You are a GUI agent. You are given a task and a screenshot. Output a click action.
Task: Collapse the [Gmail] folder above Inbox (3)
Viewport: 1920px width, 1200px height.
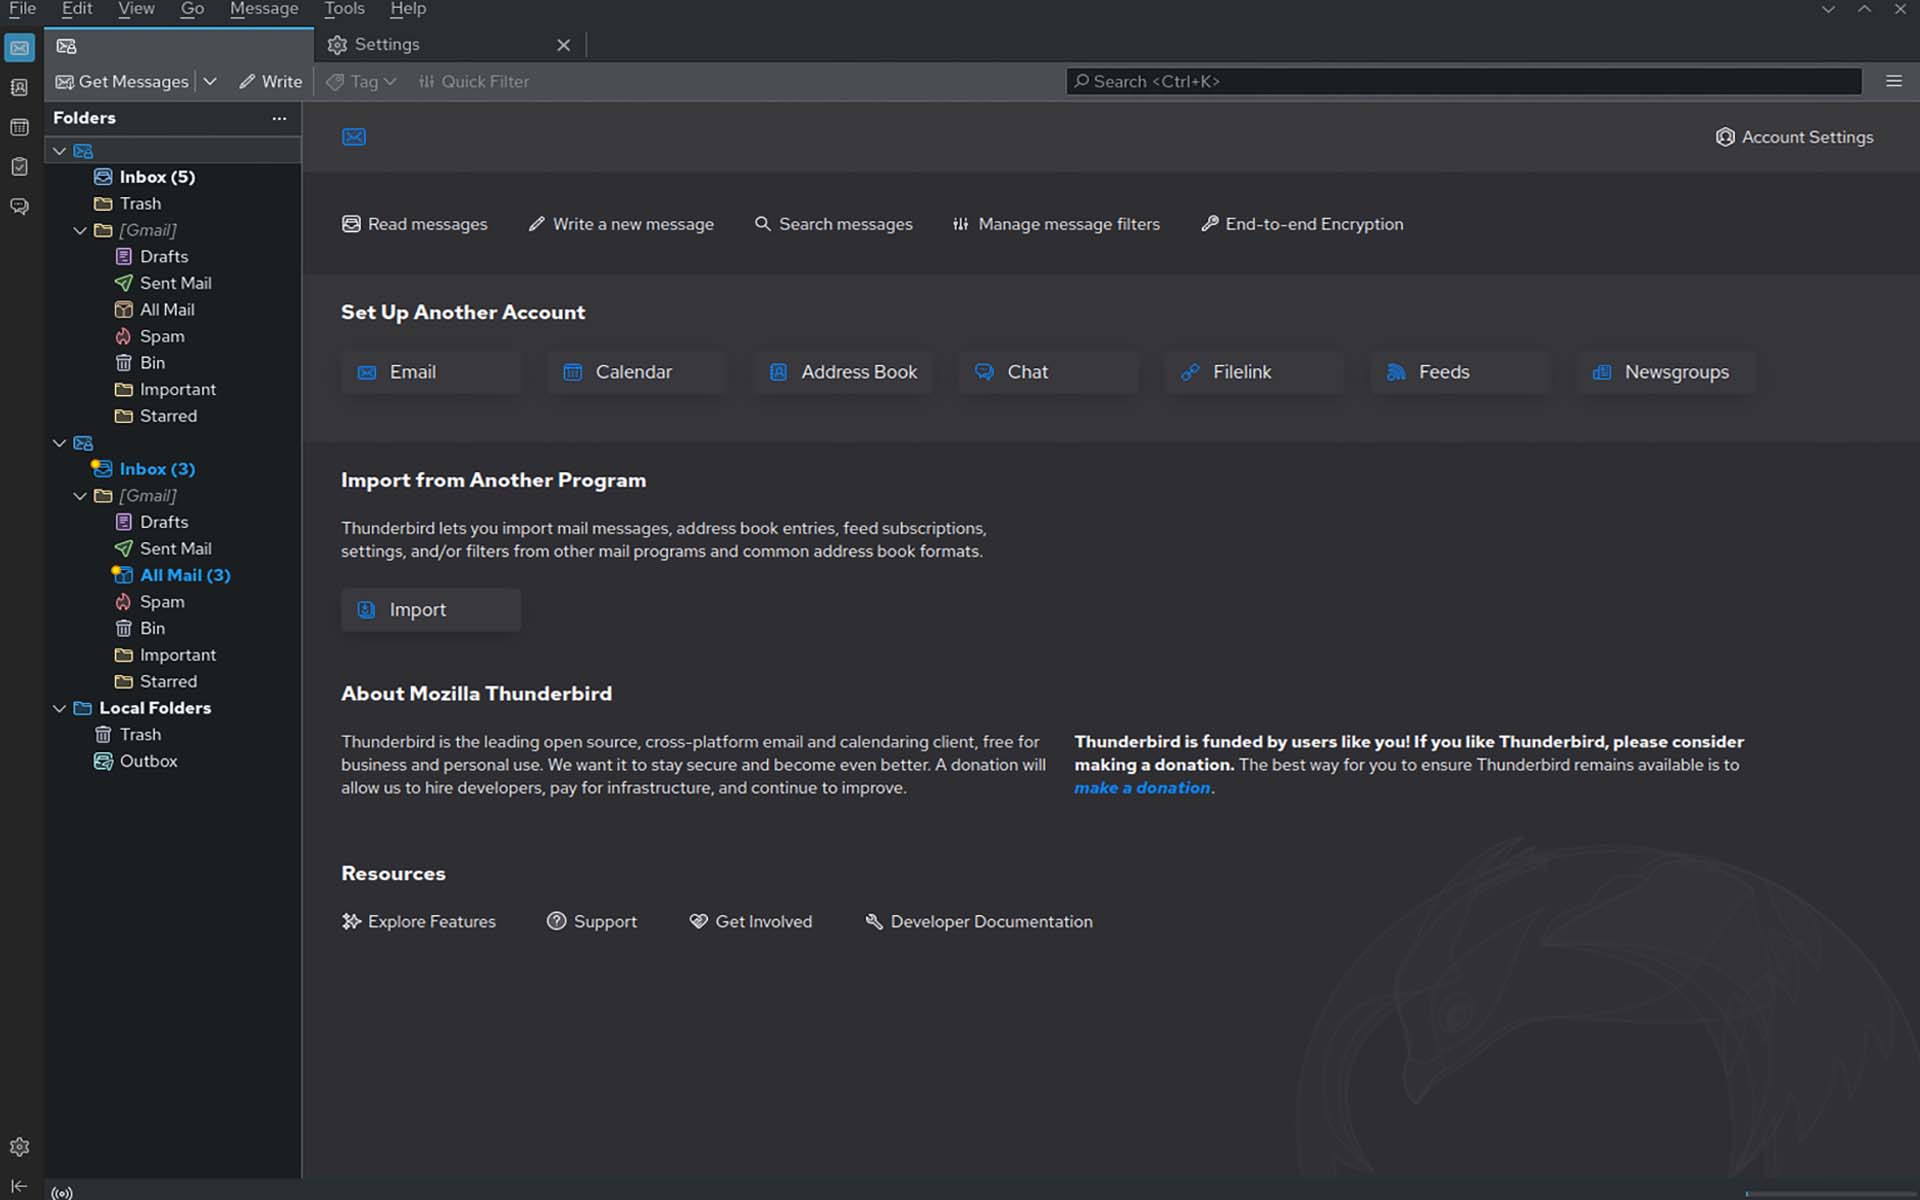(x=80, y=231)
